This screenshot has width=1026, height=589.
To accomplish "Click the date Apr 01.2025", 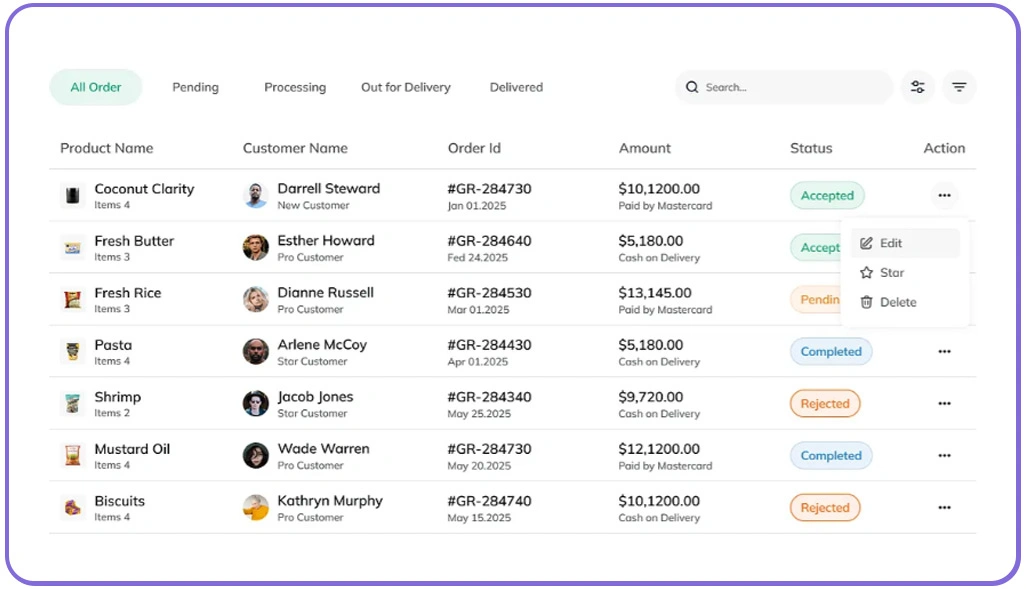I will [x=478, y=362].
